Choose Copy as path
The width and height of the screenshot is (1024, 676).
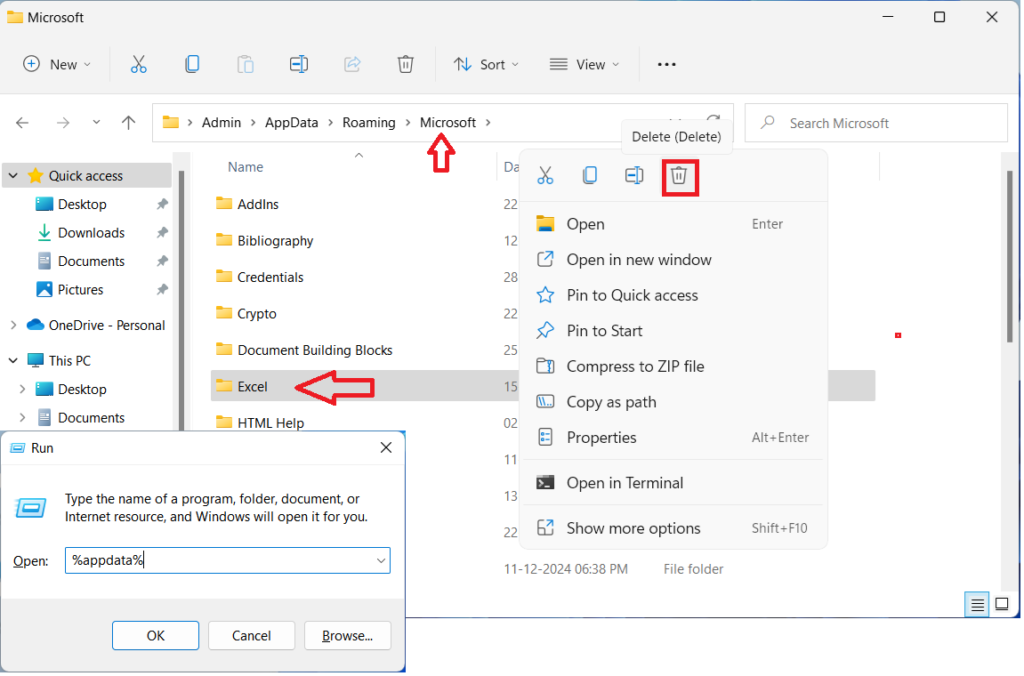(x=673, y=402)
